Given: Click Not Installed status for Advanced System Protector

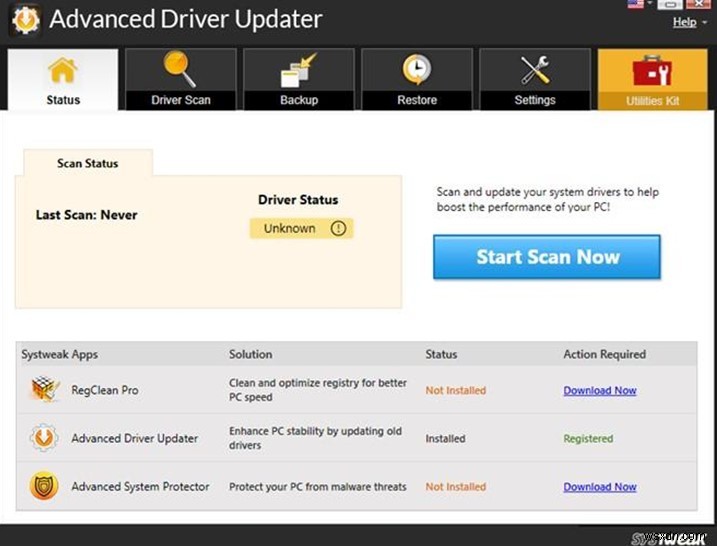Looking at the screenshot, I should 456,487.
